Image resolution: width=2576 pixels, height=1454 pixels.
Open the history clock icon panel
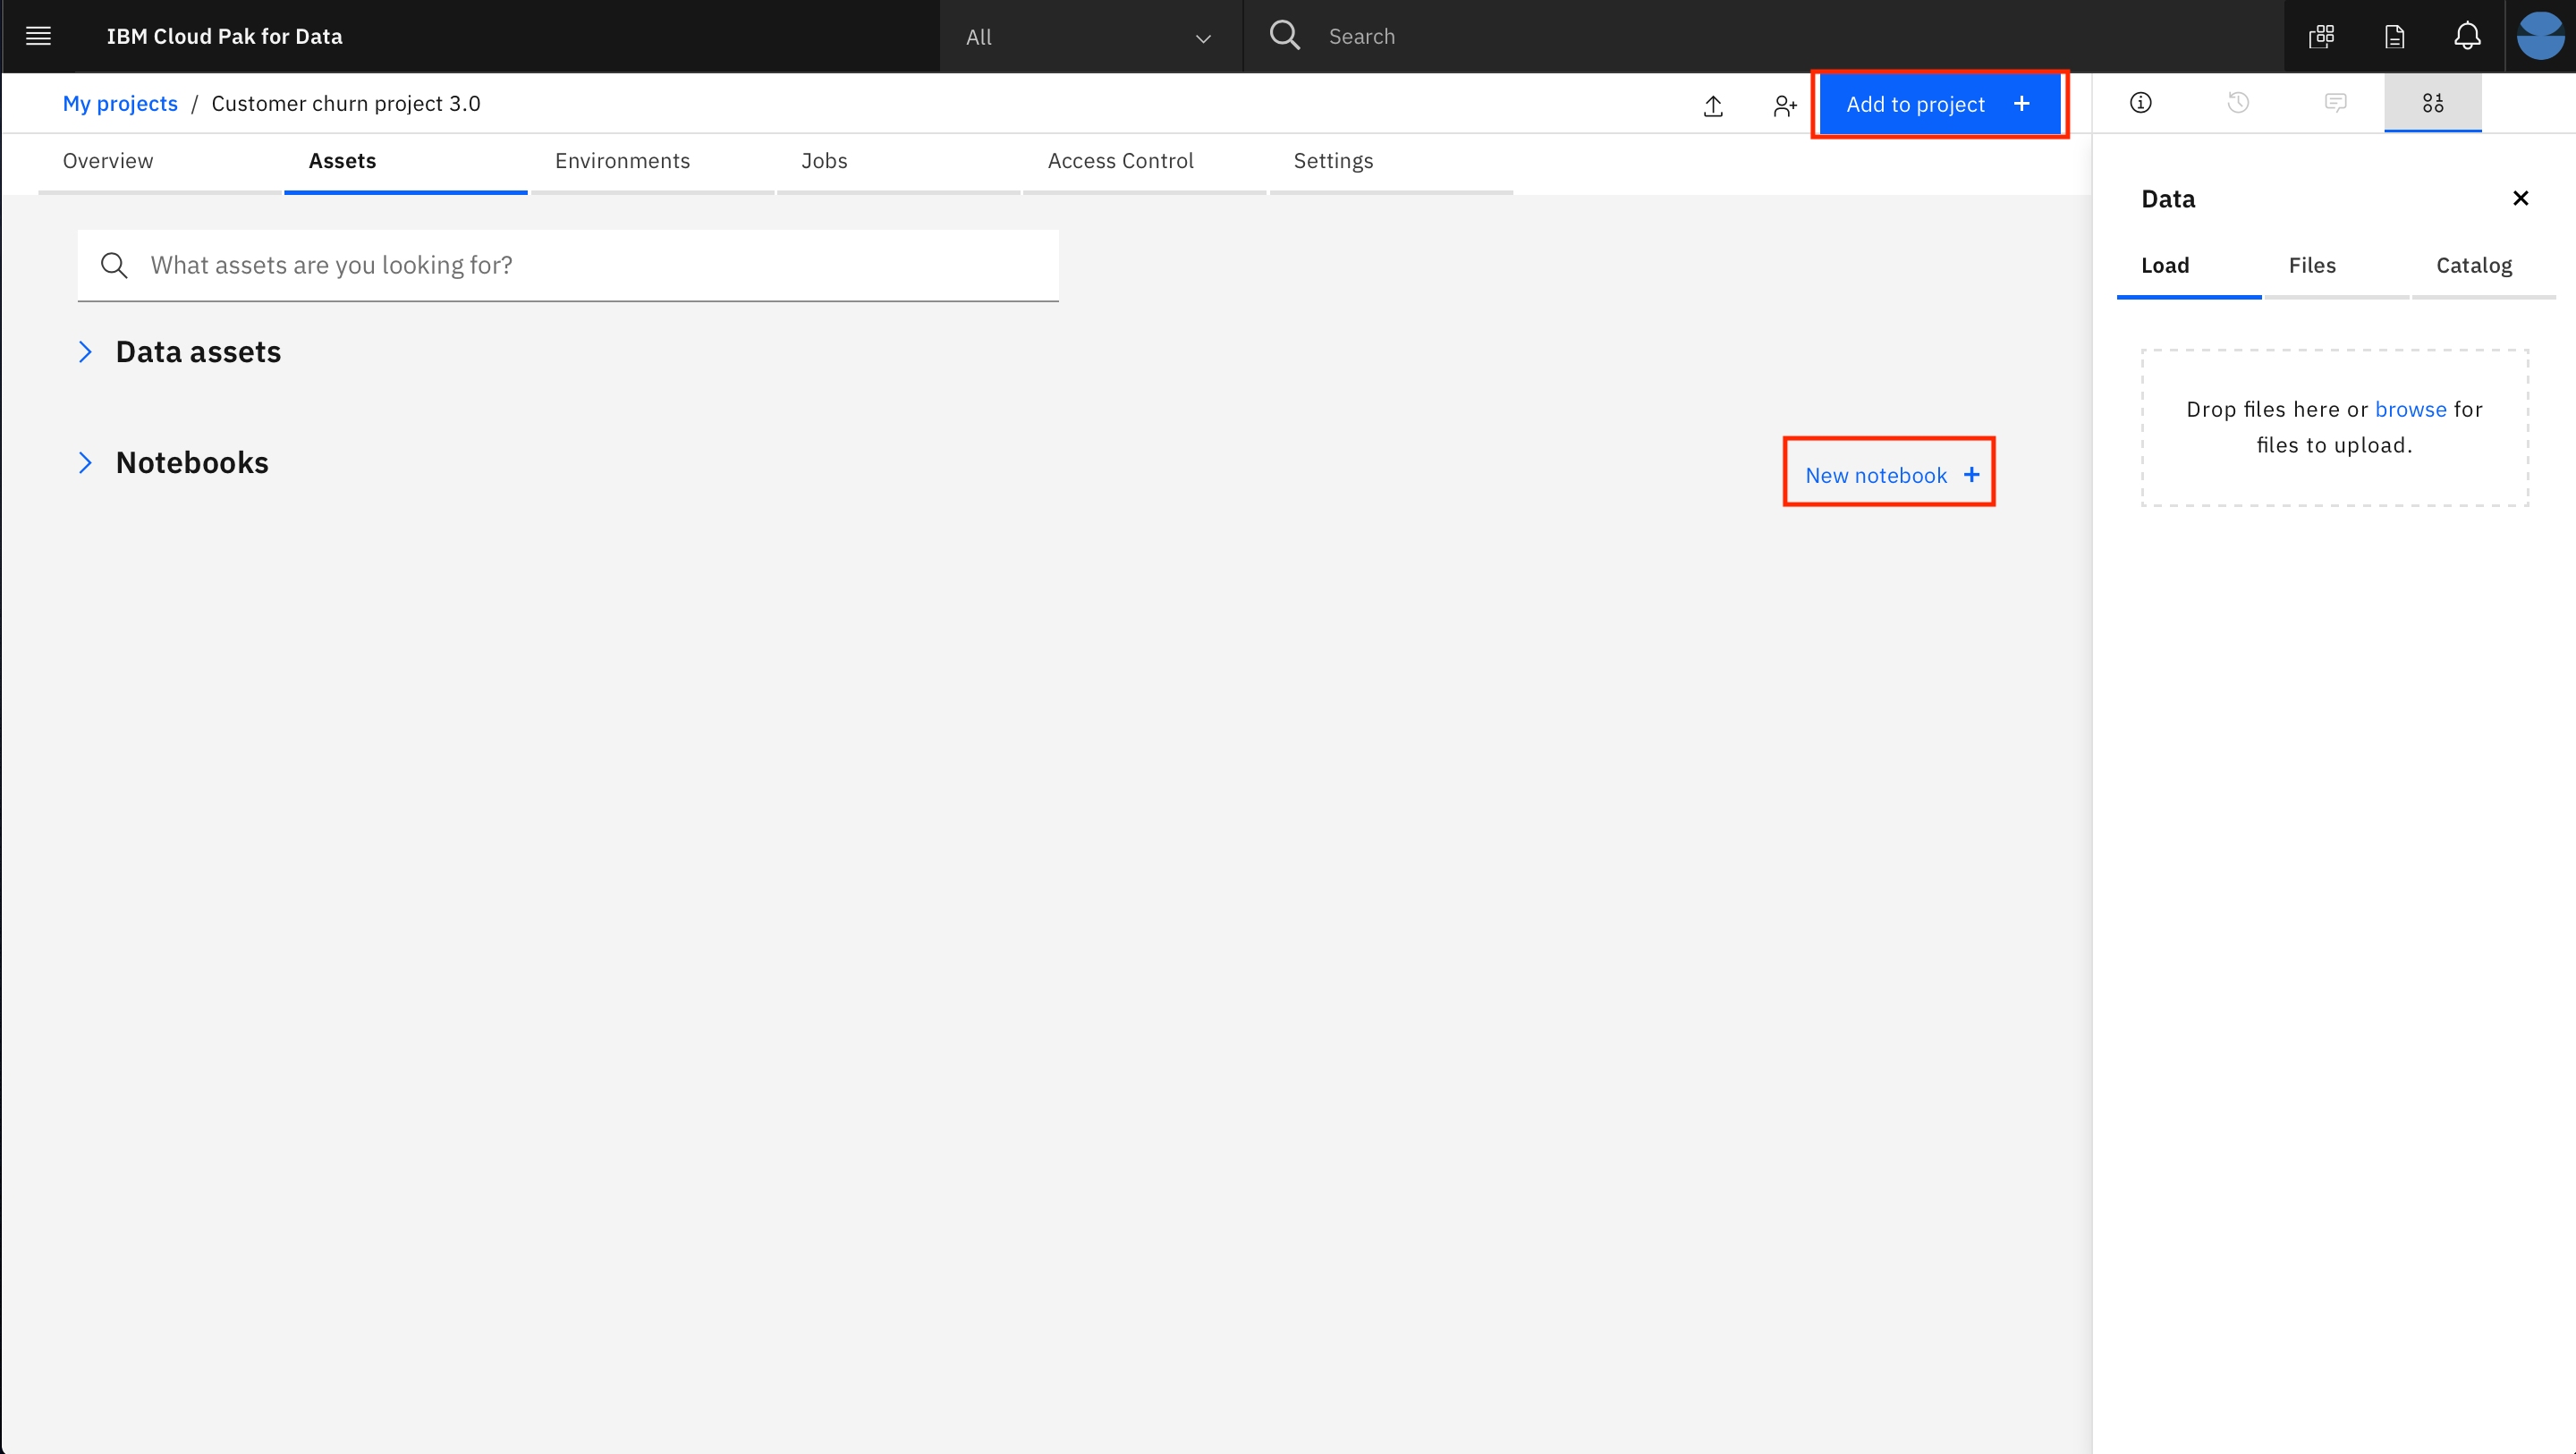tap(2238, 103)
